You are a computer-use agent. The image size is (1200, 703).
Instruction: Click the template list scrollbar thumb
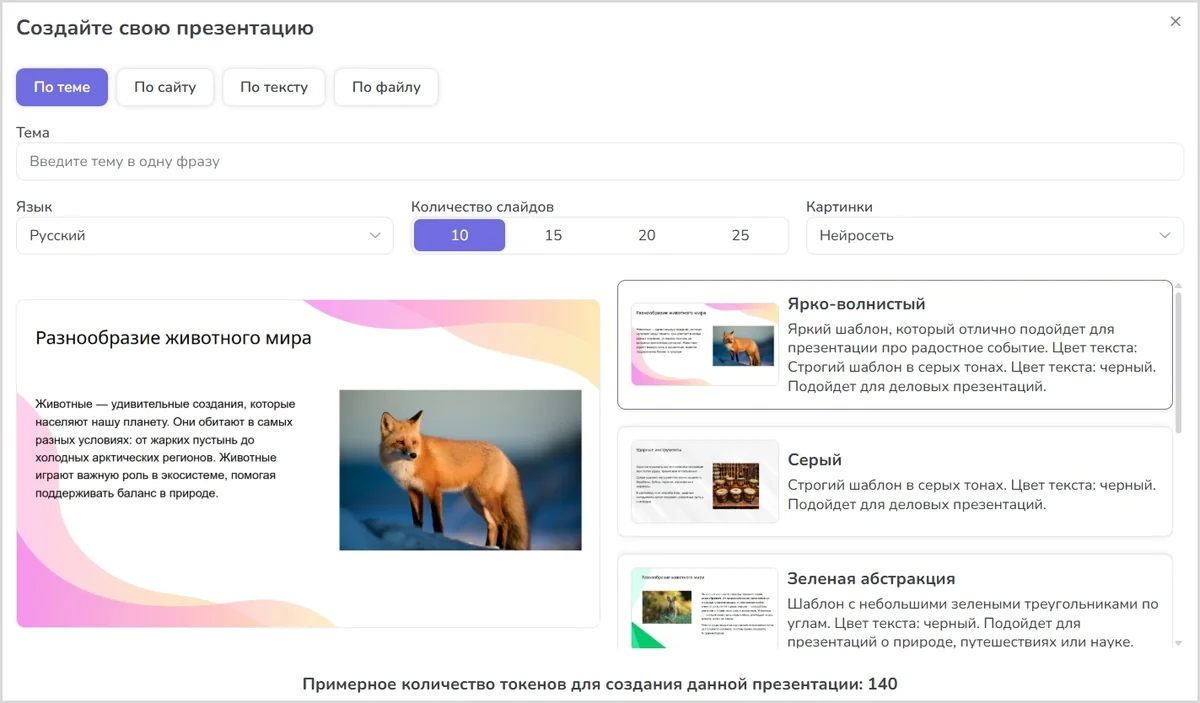click(x=1178, y=364)
